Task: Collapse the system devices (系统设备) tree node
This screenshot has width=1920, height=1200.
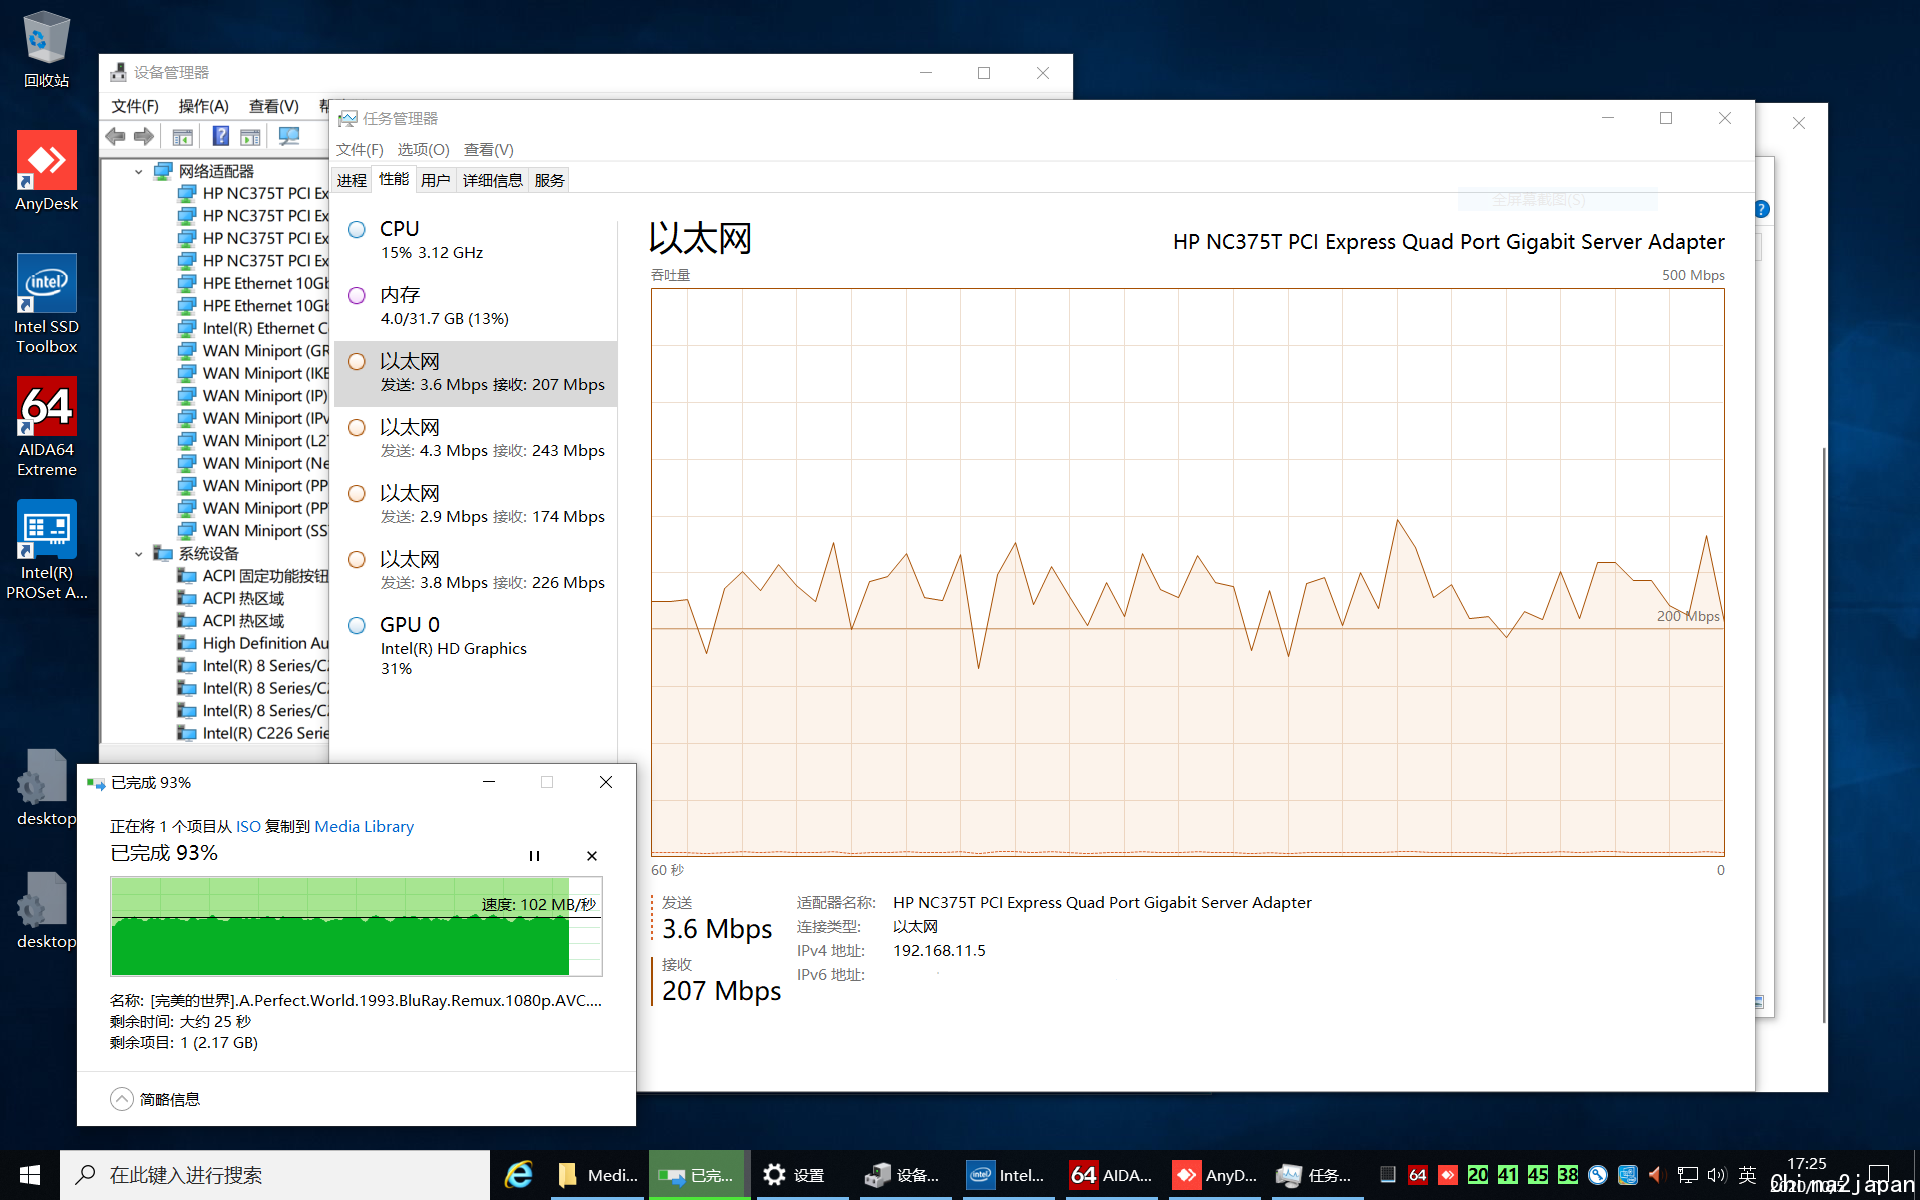Action: click(x=139, y=554)
